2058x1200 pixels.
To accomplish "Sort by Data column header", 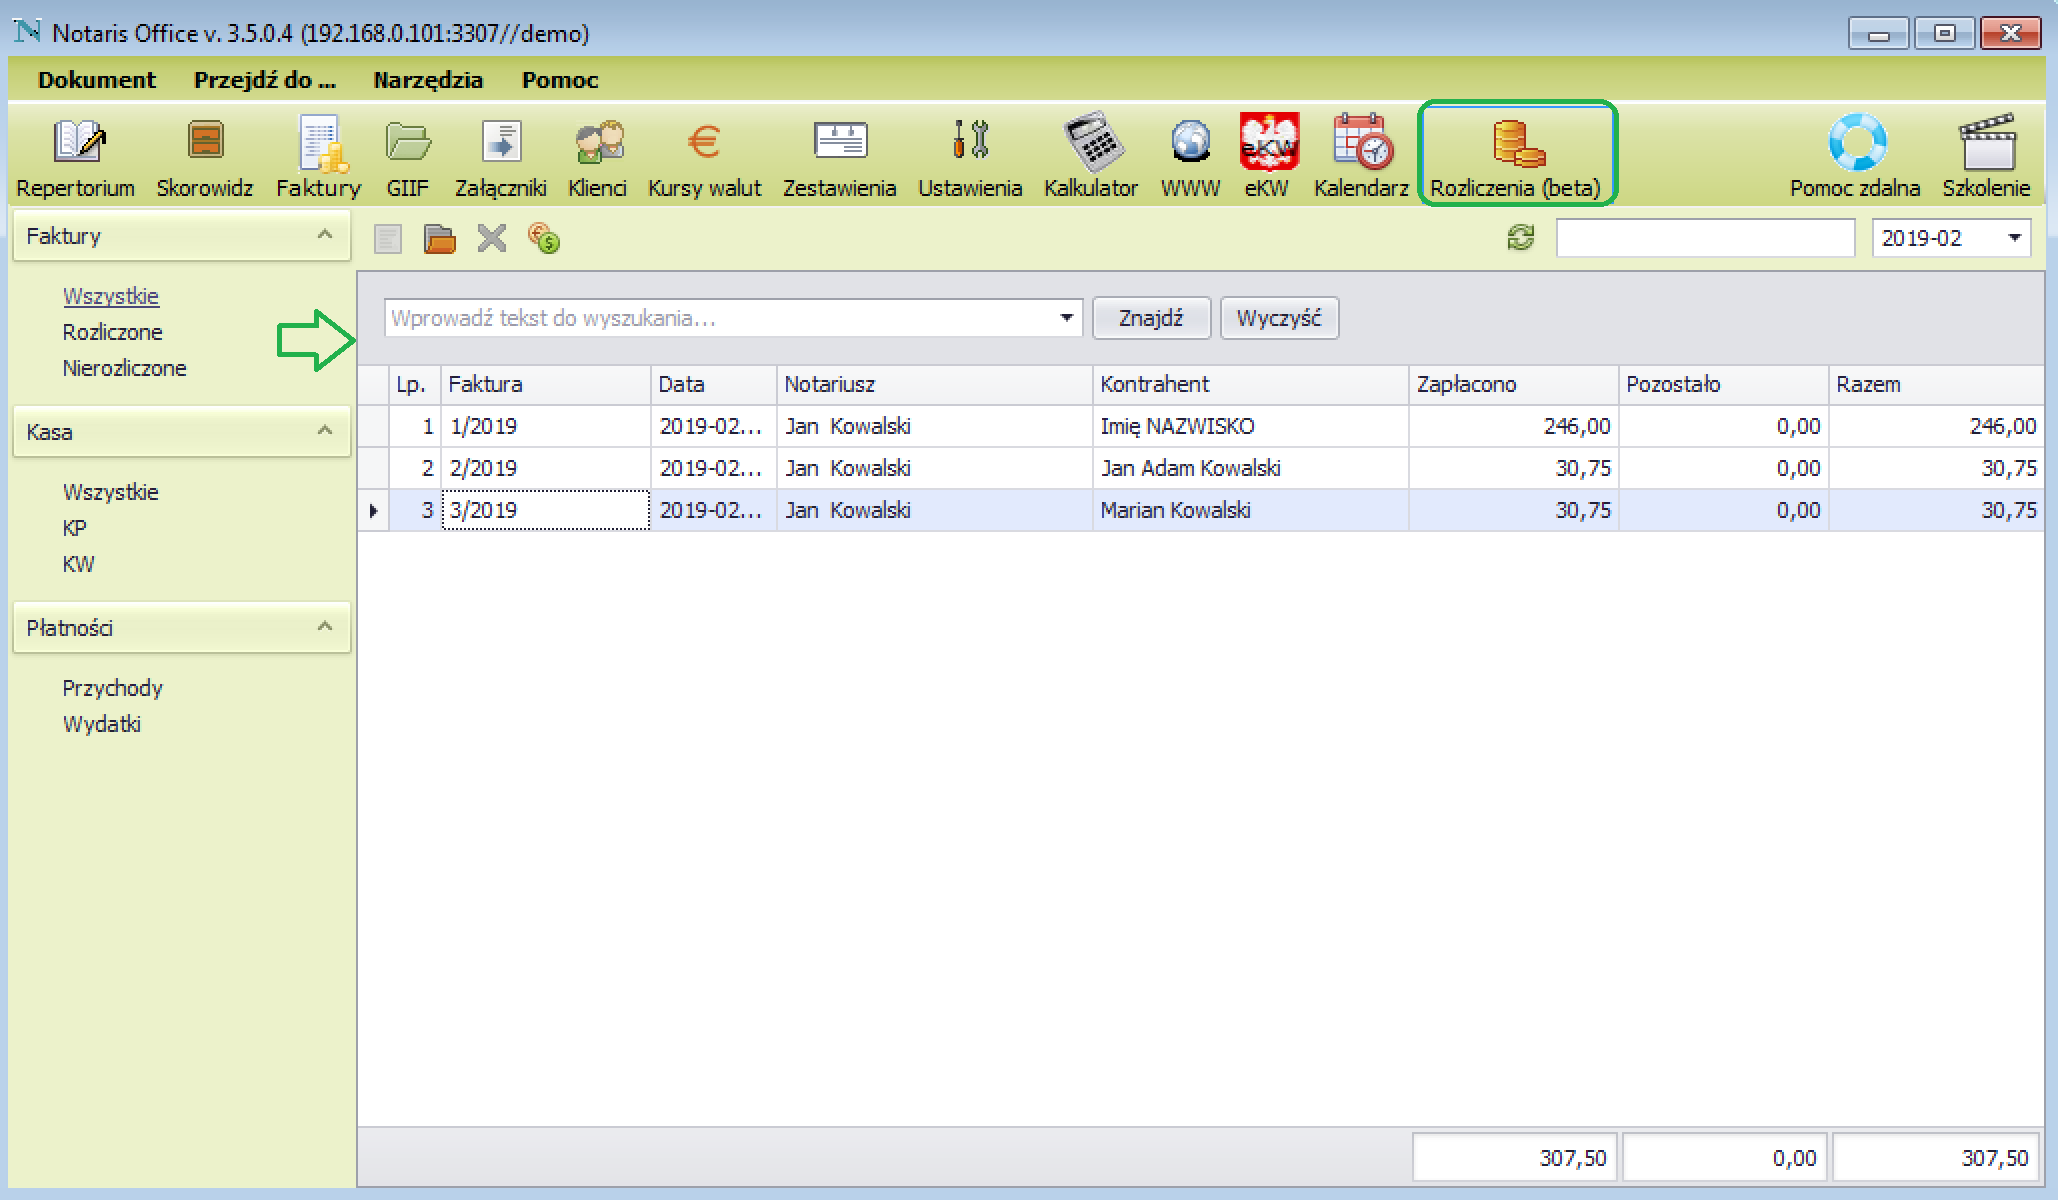I will [714, 384].
